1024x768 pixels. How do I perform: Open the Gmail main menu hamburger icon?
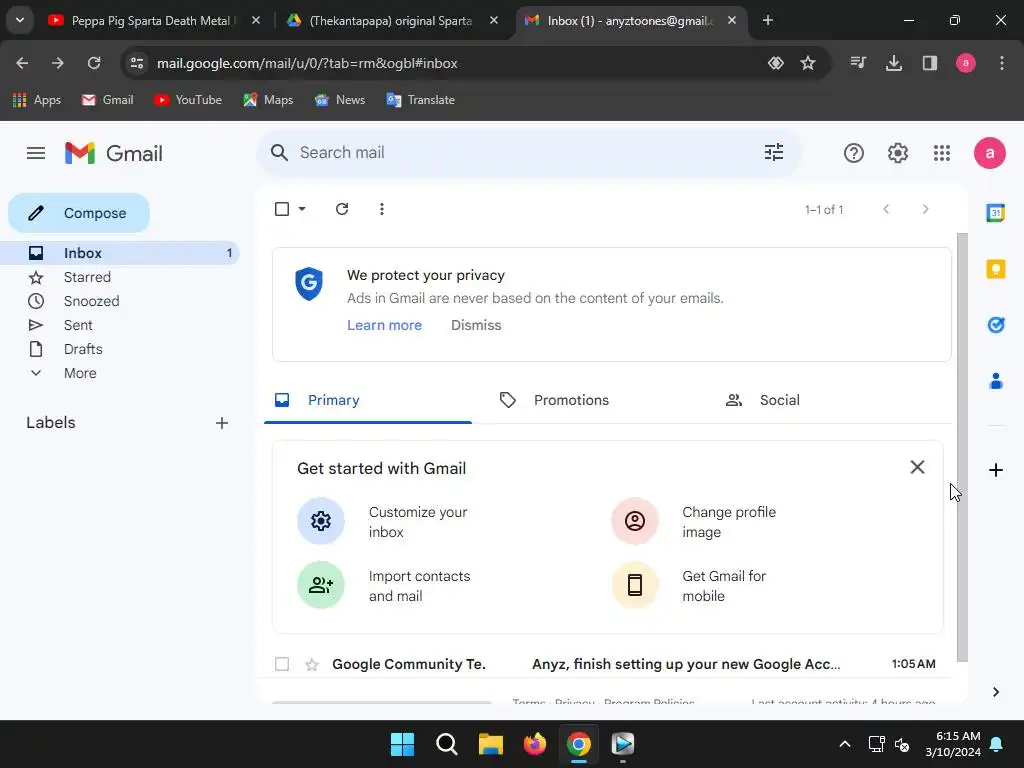(x=36, y=153)
